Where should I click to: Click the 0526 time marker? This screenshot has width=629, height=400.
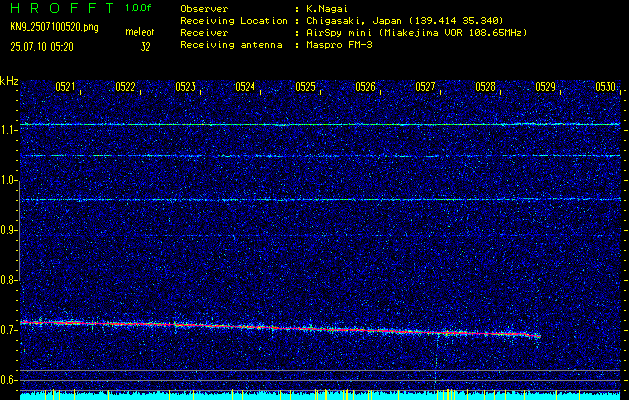(x=365, y=87)
